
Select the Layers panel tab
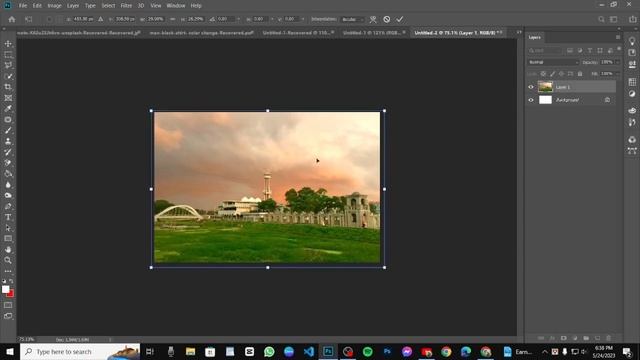534,37
